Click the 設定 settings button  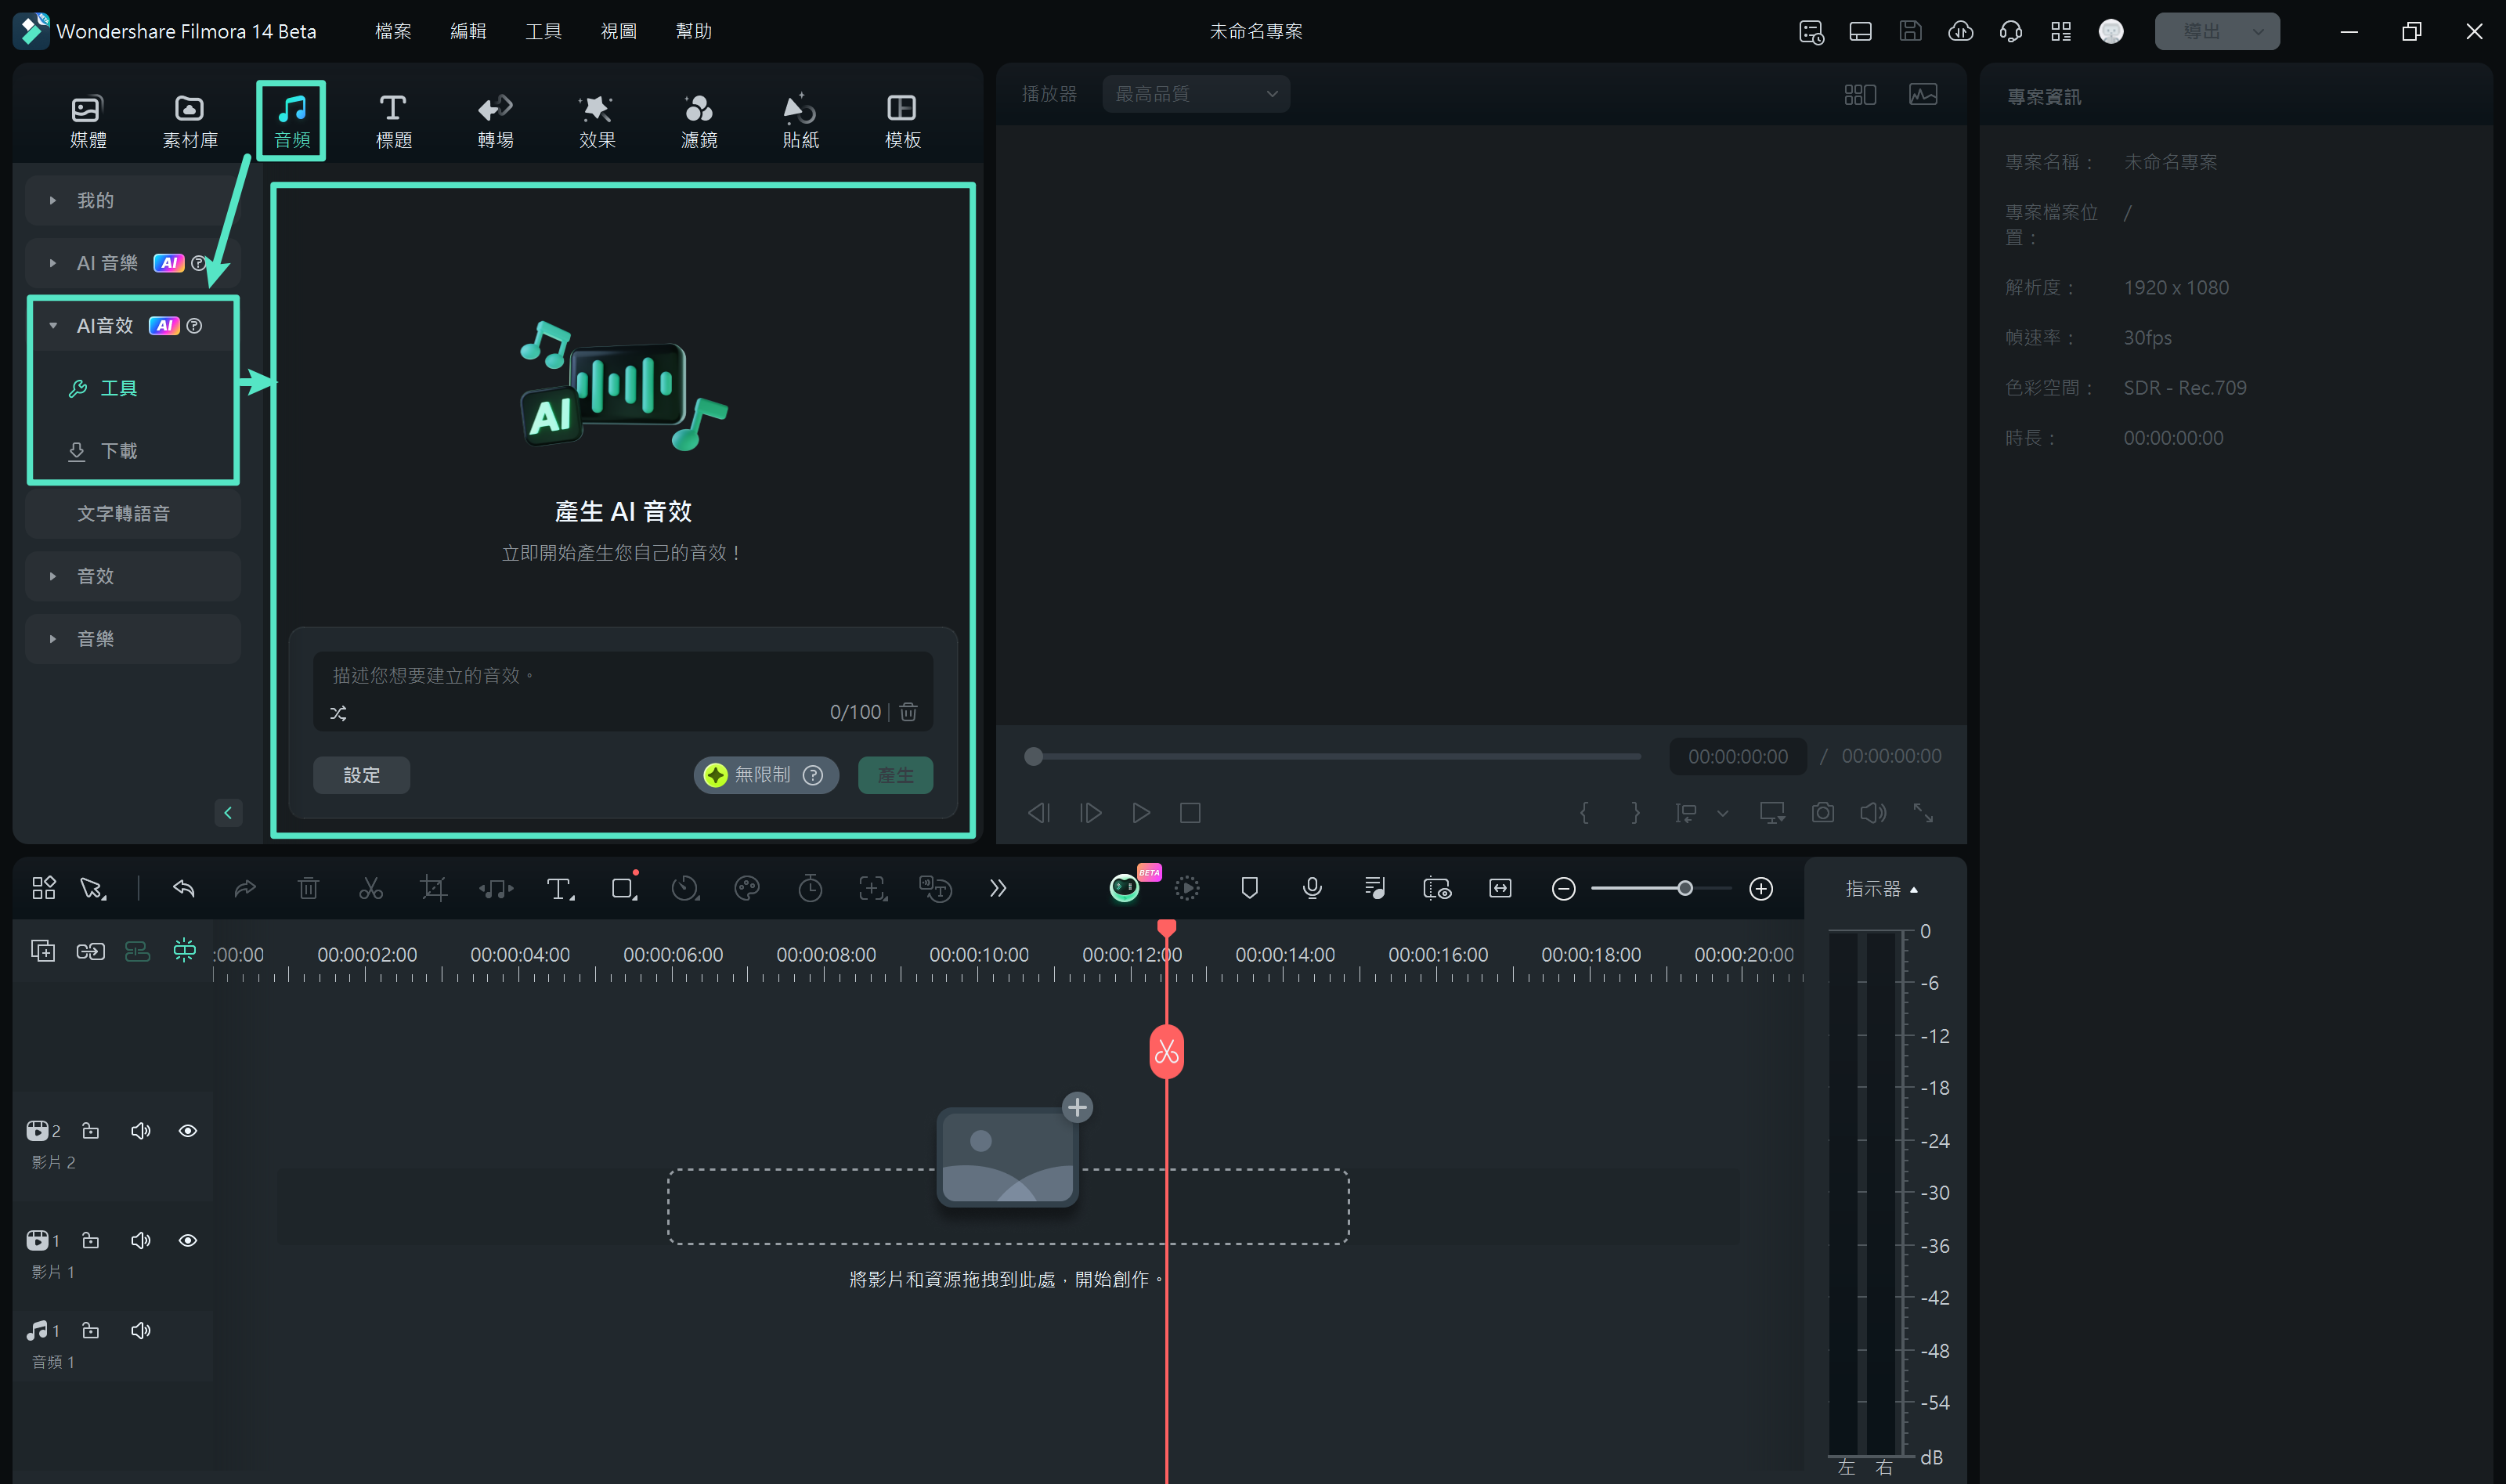click(361, 775)
